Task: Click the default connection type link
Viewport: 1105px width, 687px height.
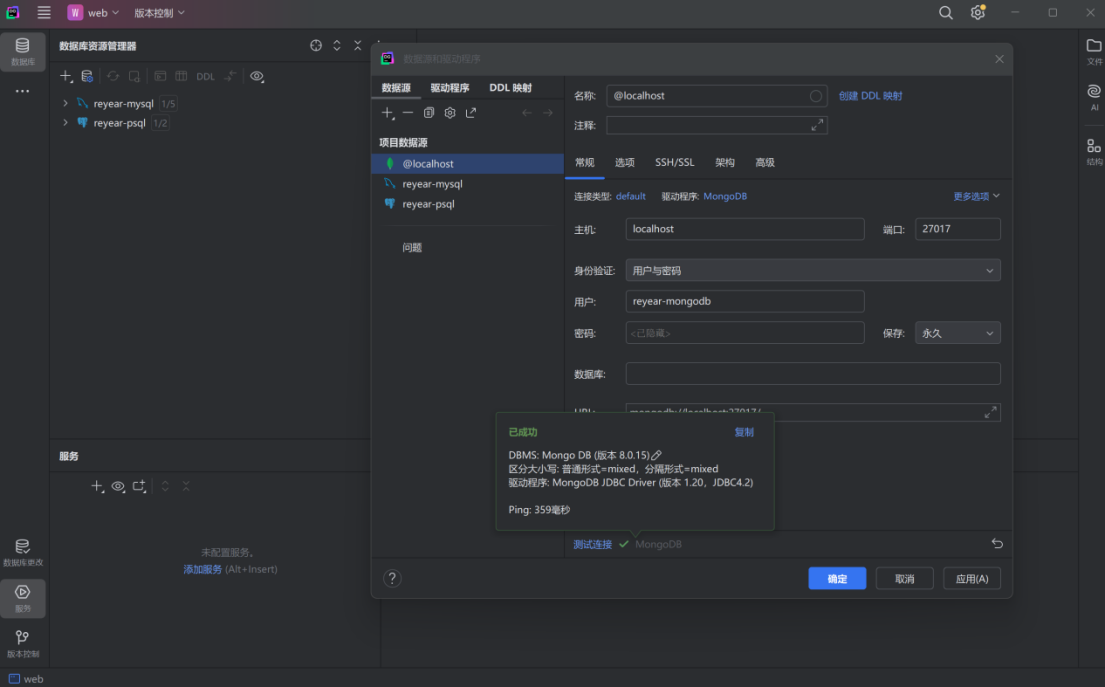Action: tap(631, 197)
